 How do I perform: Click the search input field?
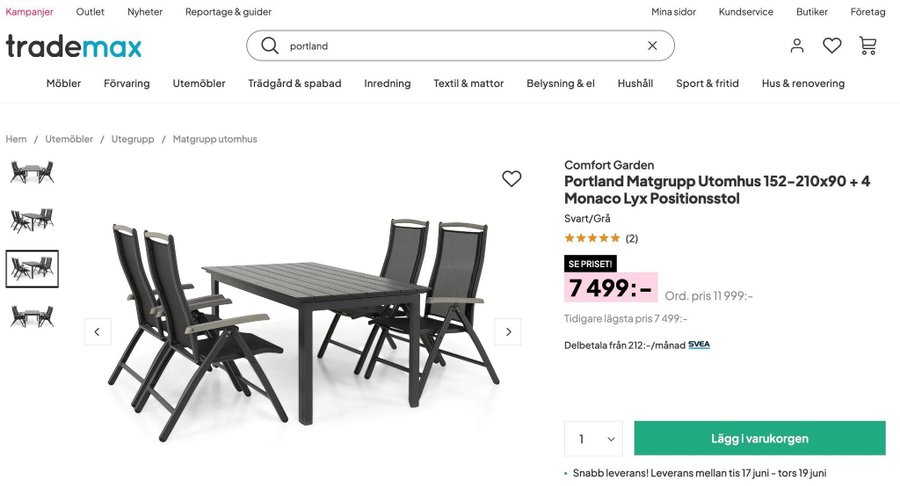tap(460, 46)
